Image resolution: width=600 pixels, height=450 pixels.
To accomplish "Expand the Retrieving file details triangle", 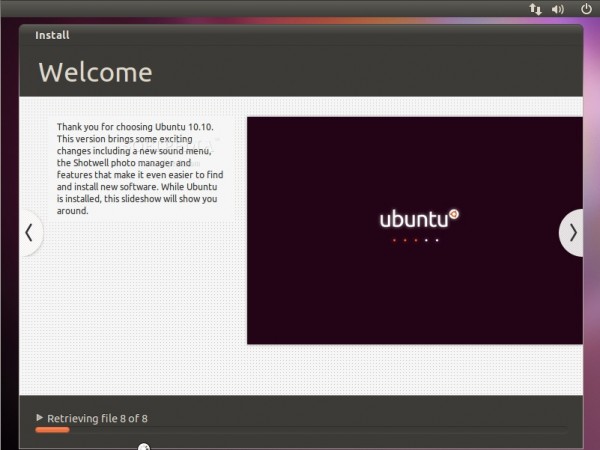I will coord(39,417).
